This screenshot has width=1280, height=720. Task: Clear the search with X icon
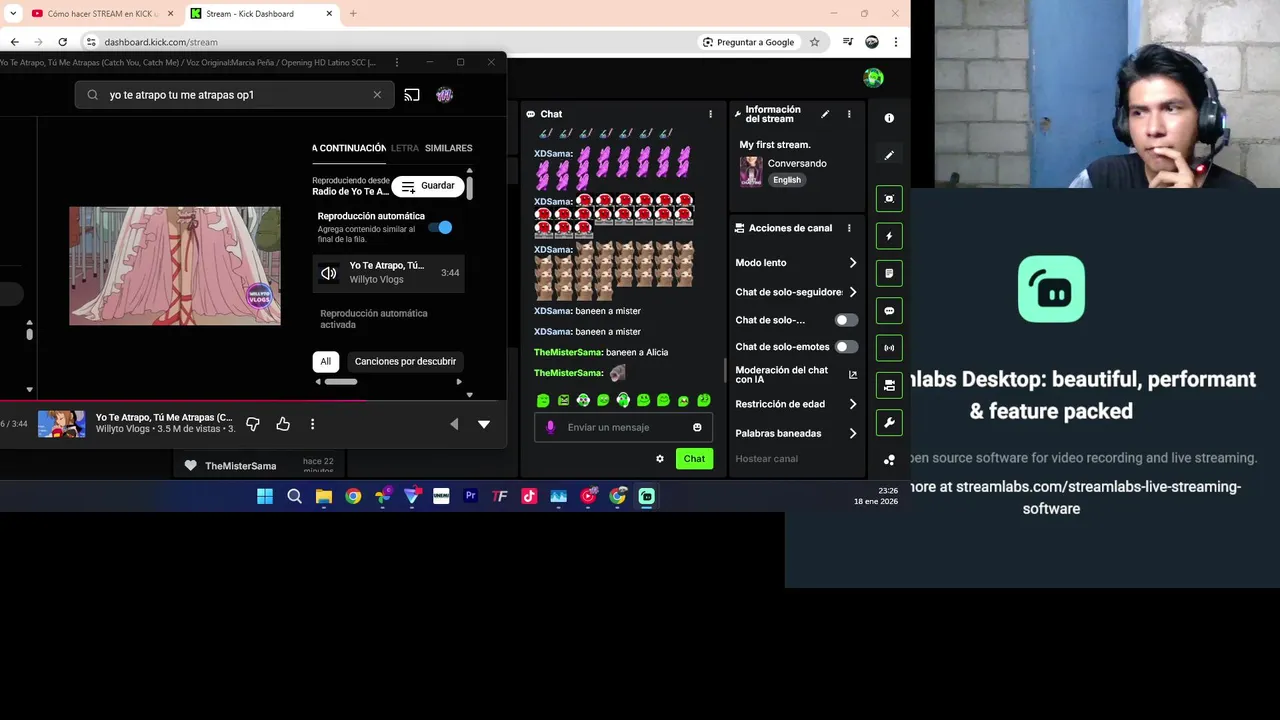pyautogui.click(x=377, y=95)
